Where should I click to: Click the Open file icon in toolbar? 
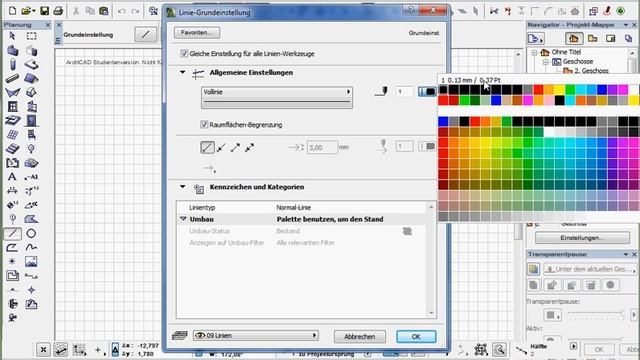pos(28,11)
